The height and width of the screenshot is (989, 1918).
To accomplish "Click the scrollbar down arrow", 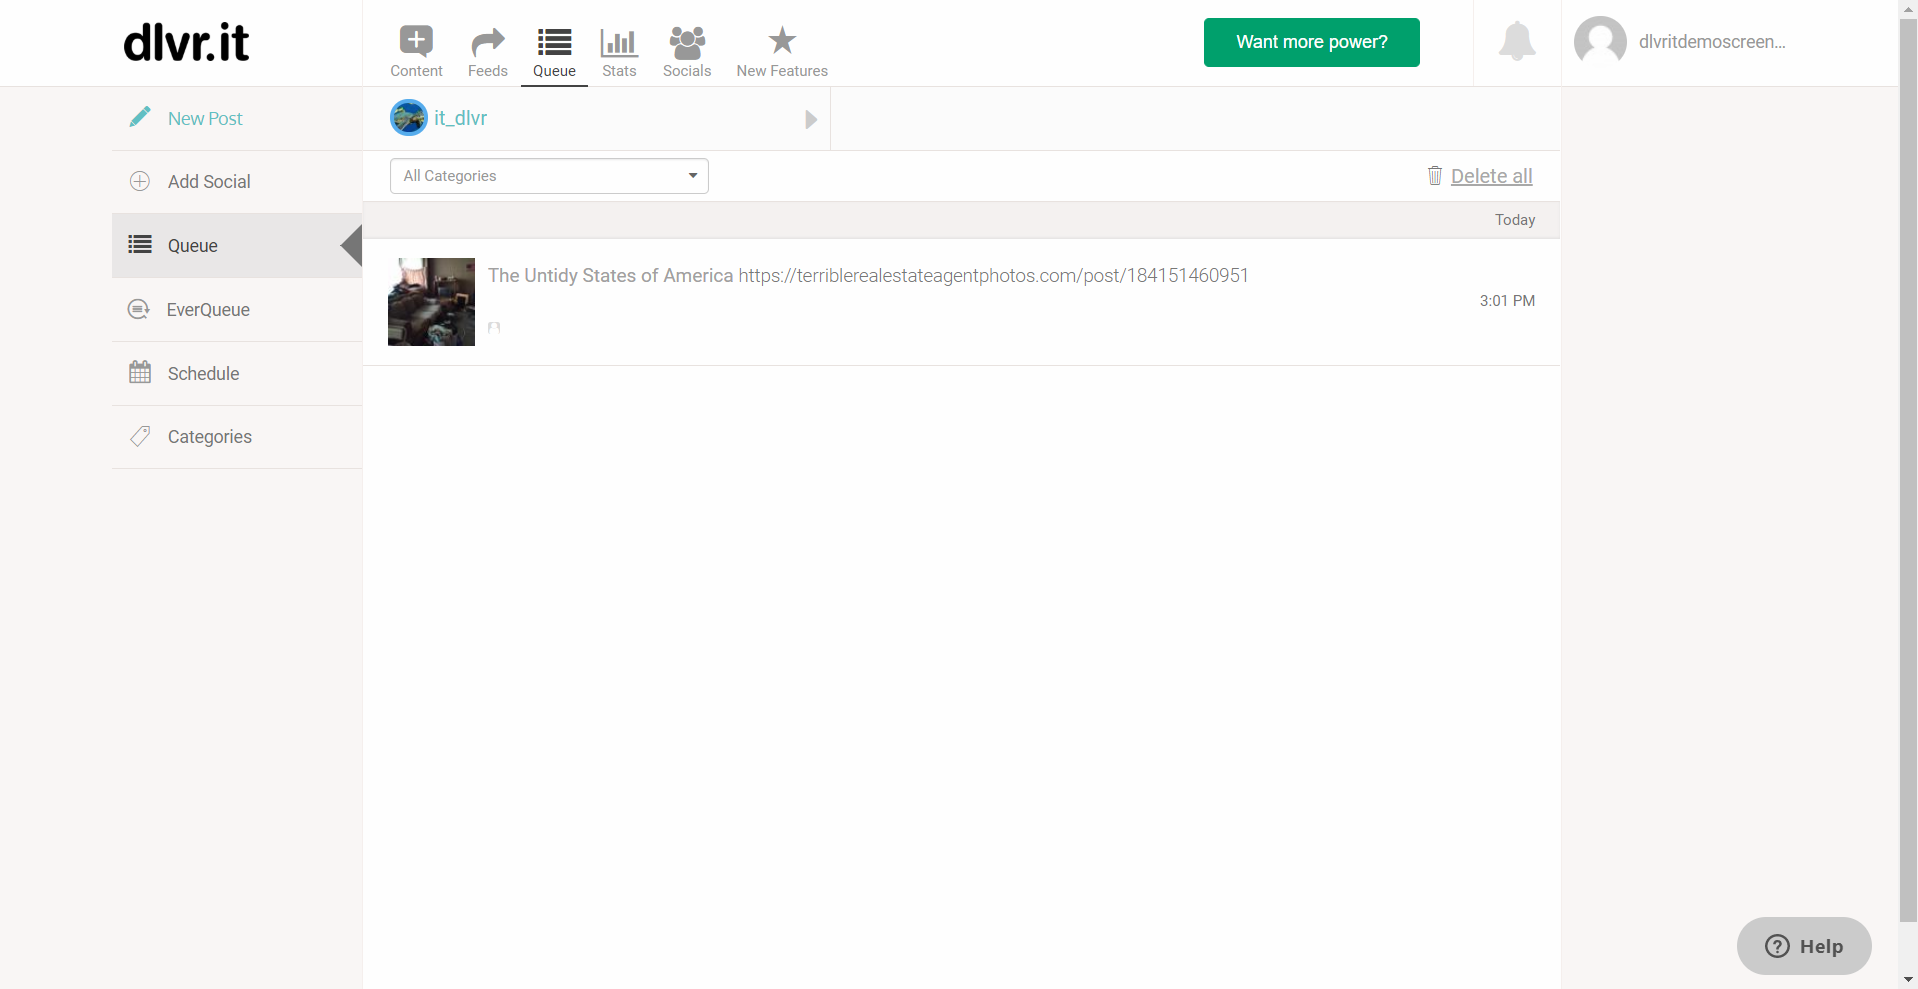I will pyautogui.click(x=1908, y=980).
